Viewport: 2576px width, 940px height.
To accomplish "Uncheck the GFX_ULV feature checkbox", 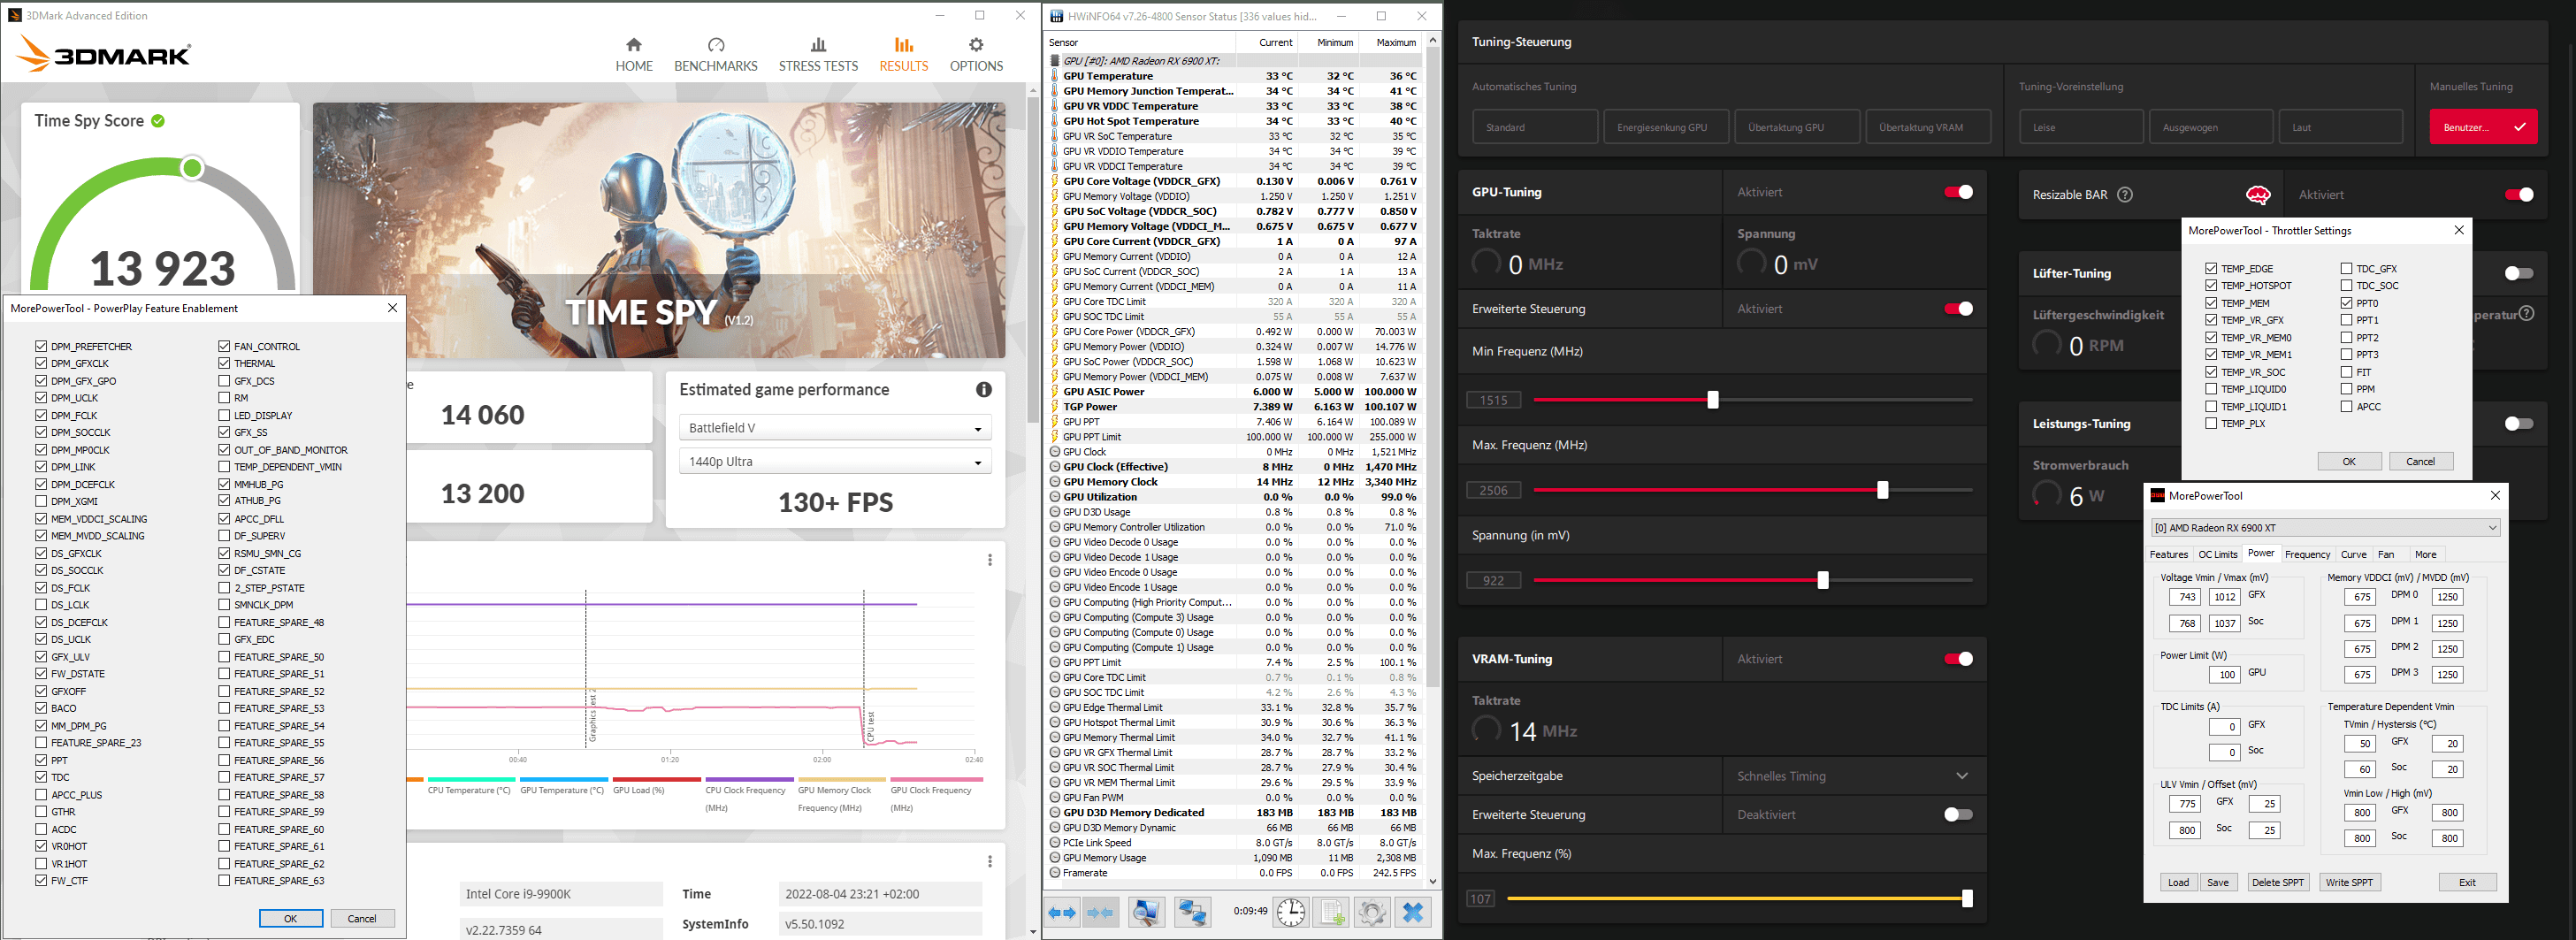I will click(41, 657).
